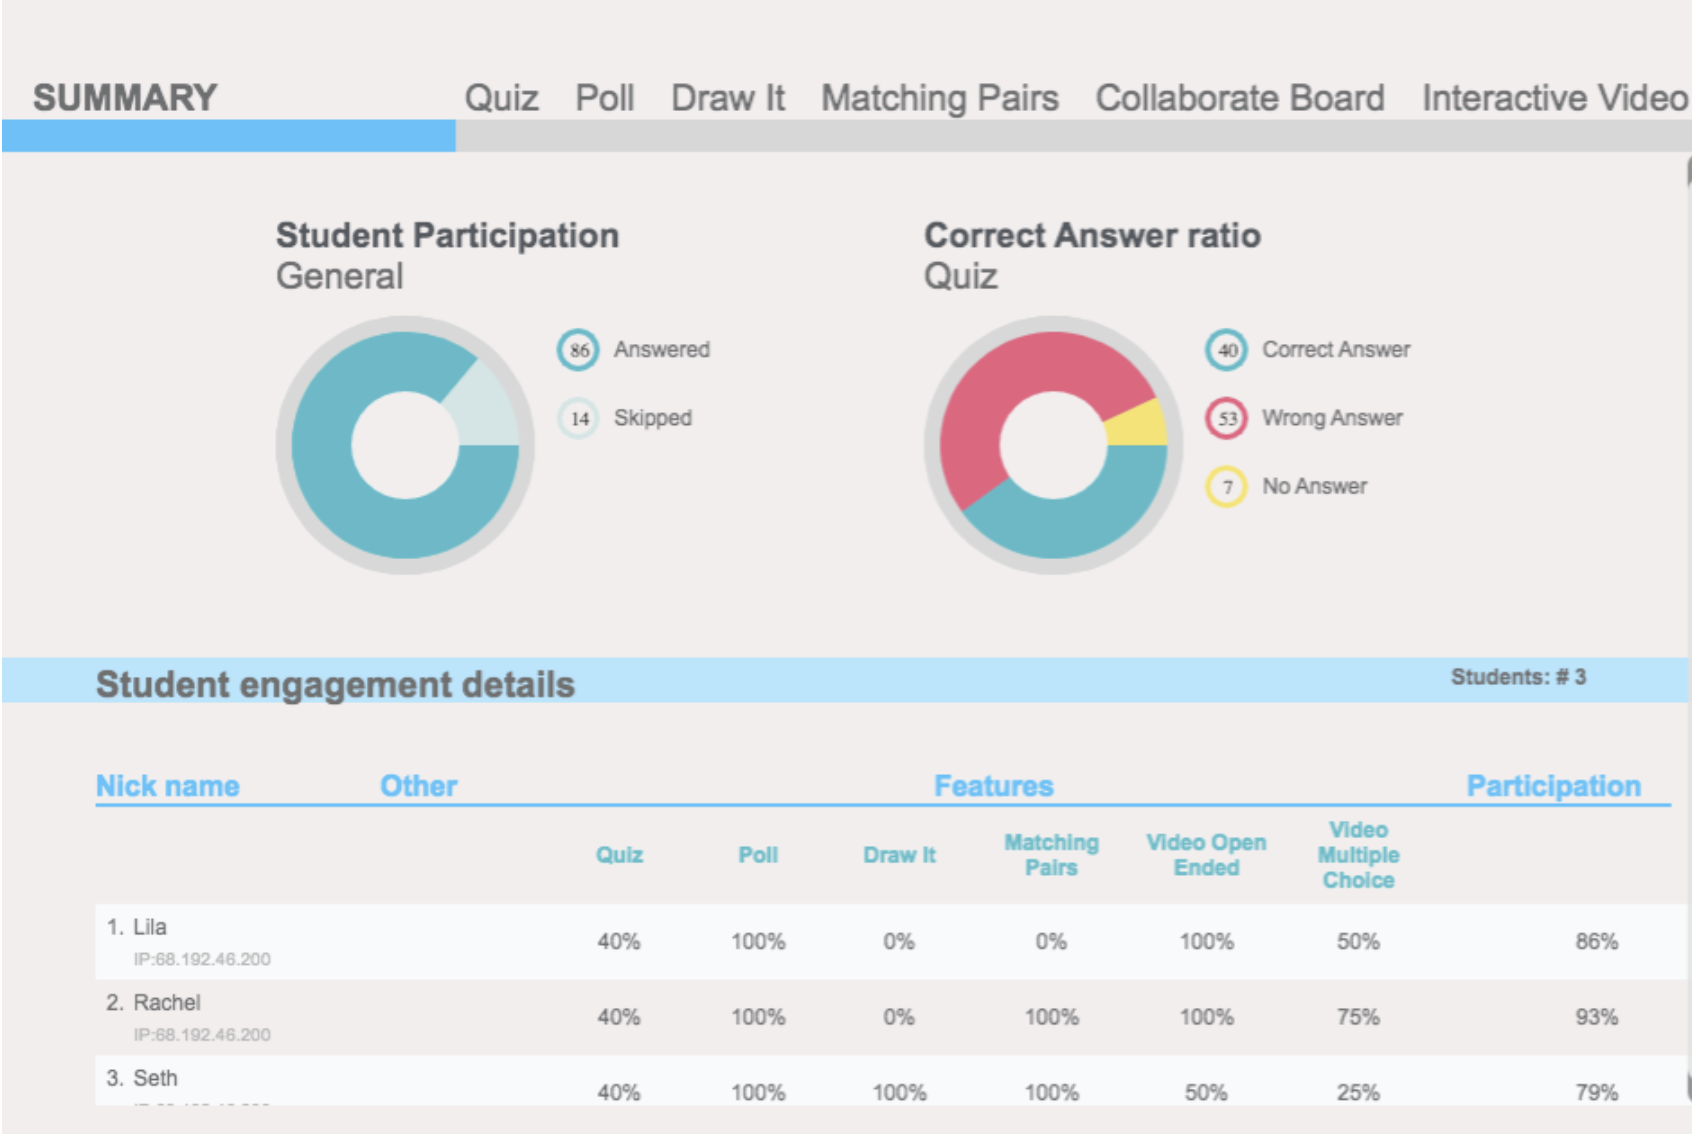Select the SUMMARY tab

pyautogui.click(x=125, y=98)
